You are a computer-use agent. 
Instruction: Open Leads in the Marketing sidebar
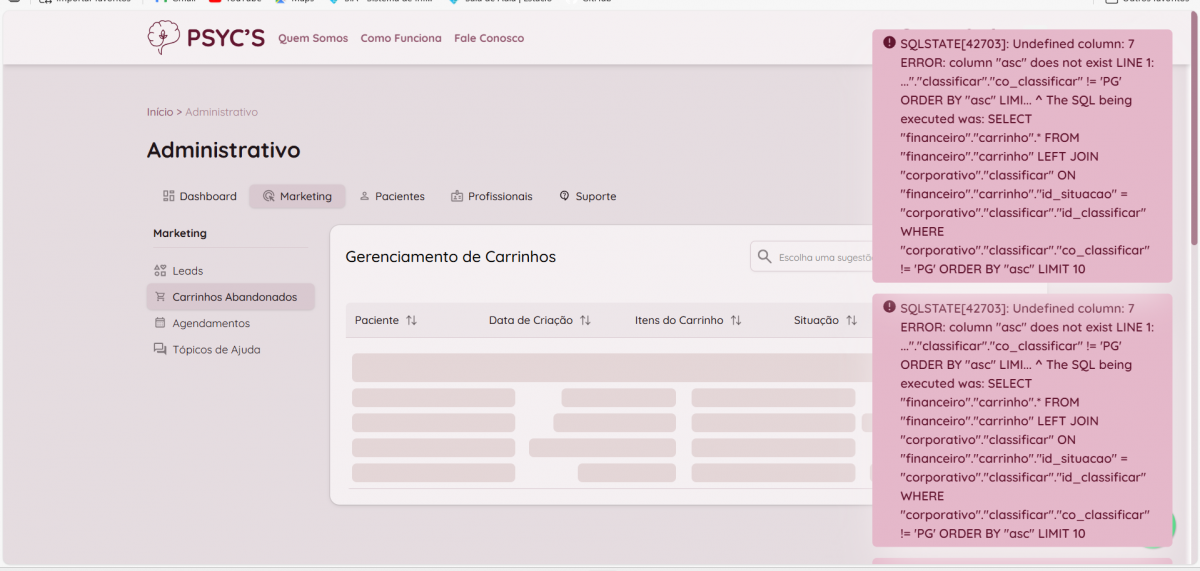187,271
